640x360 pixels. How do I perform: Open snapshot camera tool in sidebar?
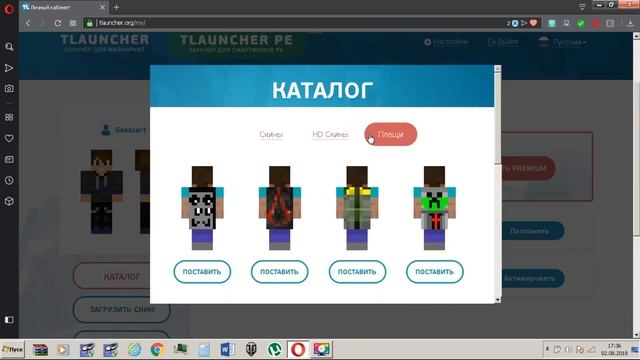click(9, 88)
